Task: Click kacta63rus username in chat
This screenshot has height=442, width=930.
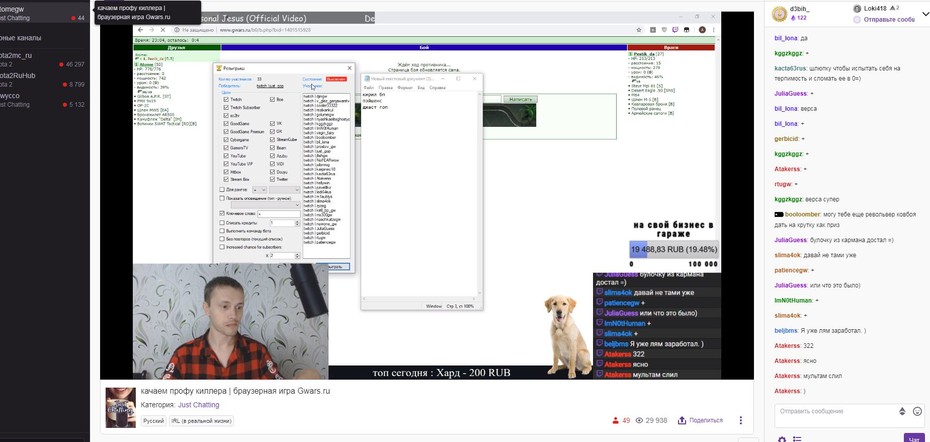Action: (792, 68)
